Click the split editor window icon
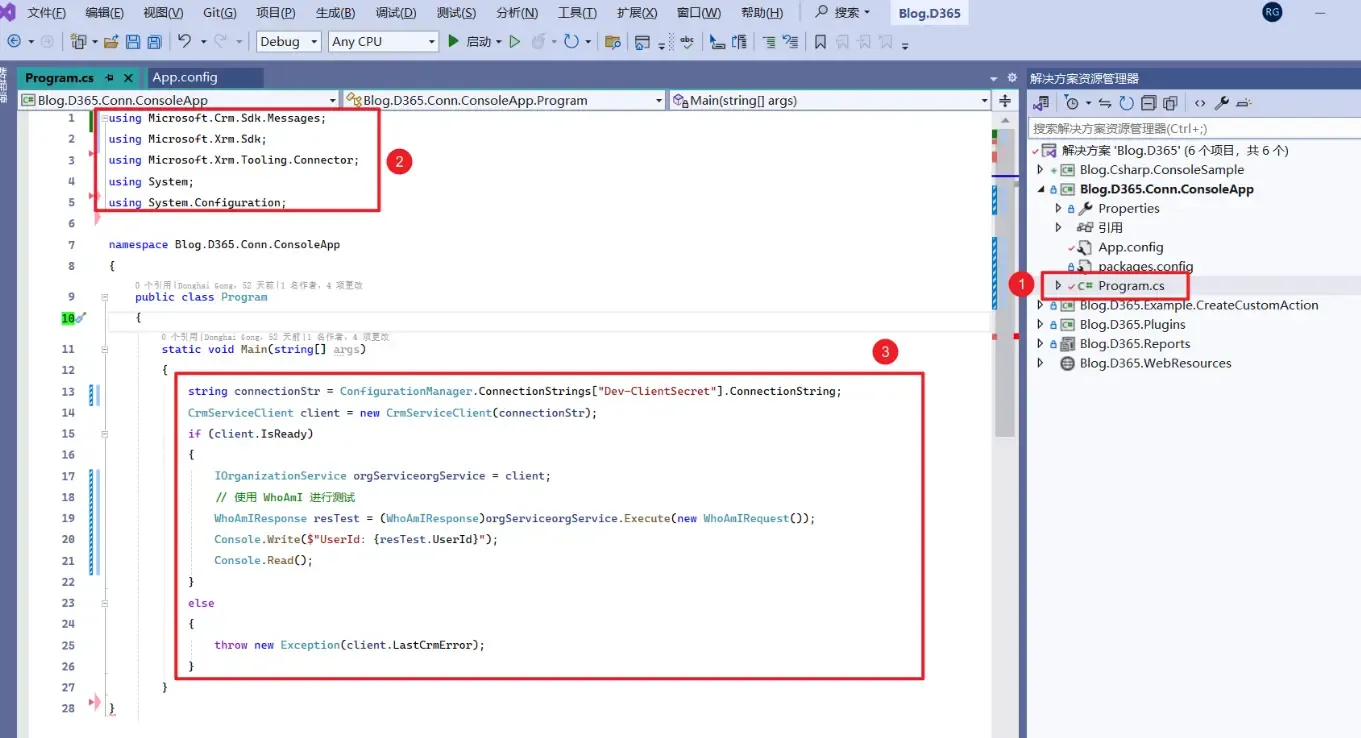The image size is (1361, 738). [x=1005, y=100]
